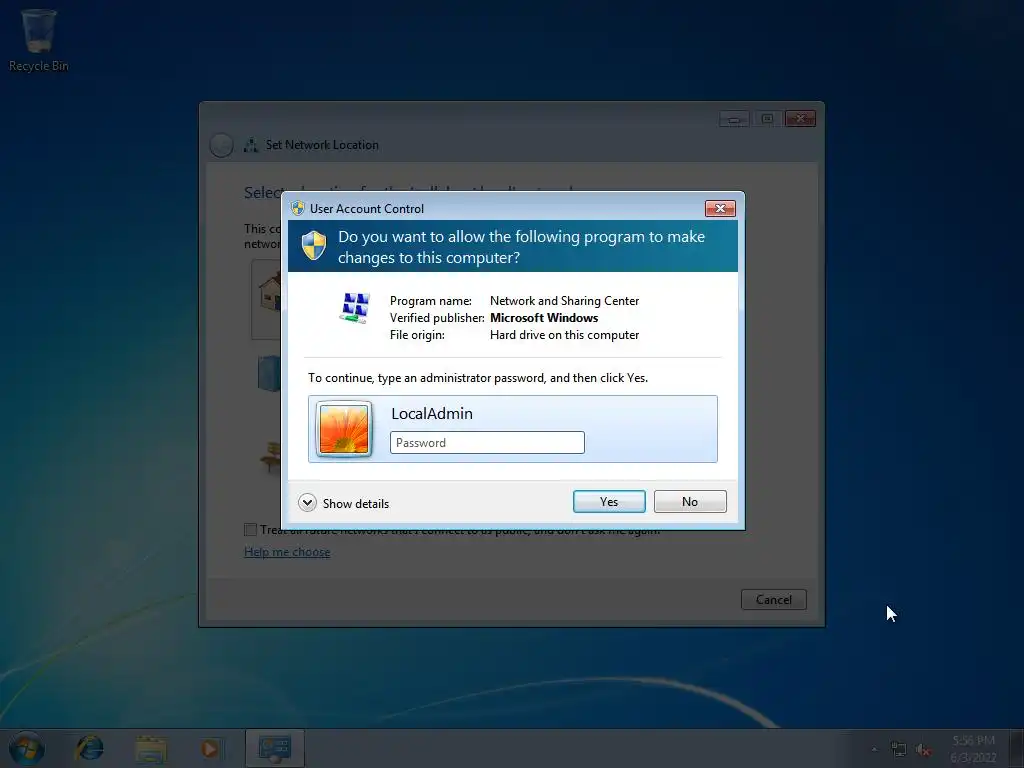The image size is (1024, 768).
Task: Click the No button in User Account Control
Action: 690,502
